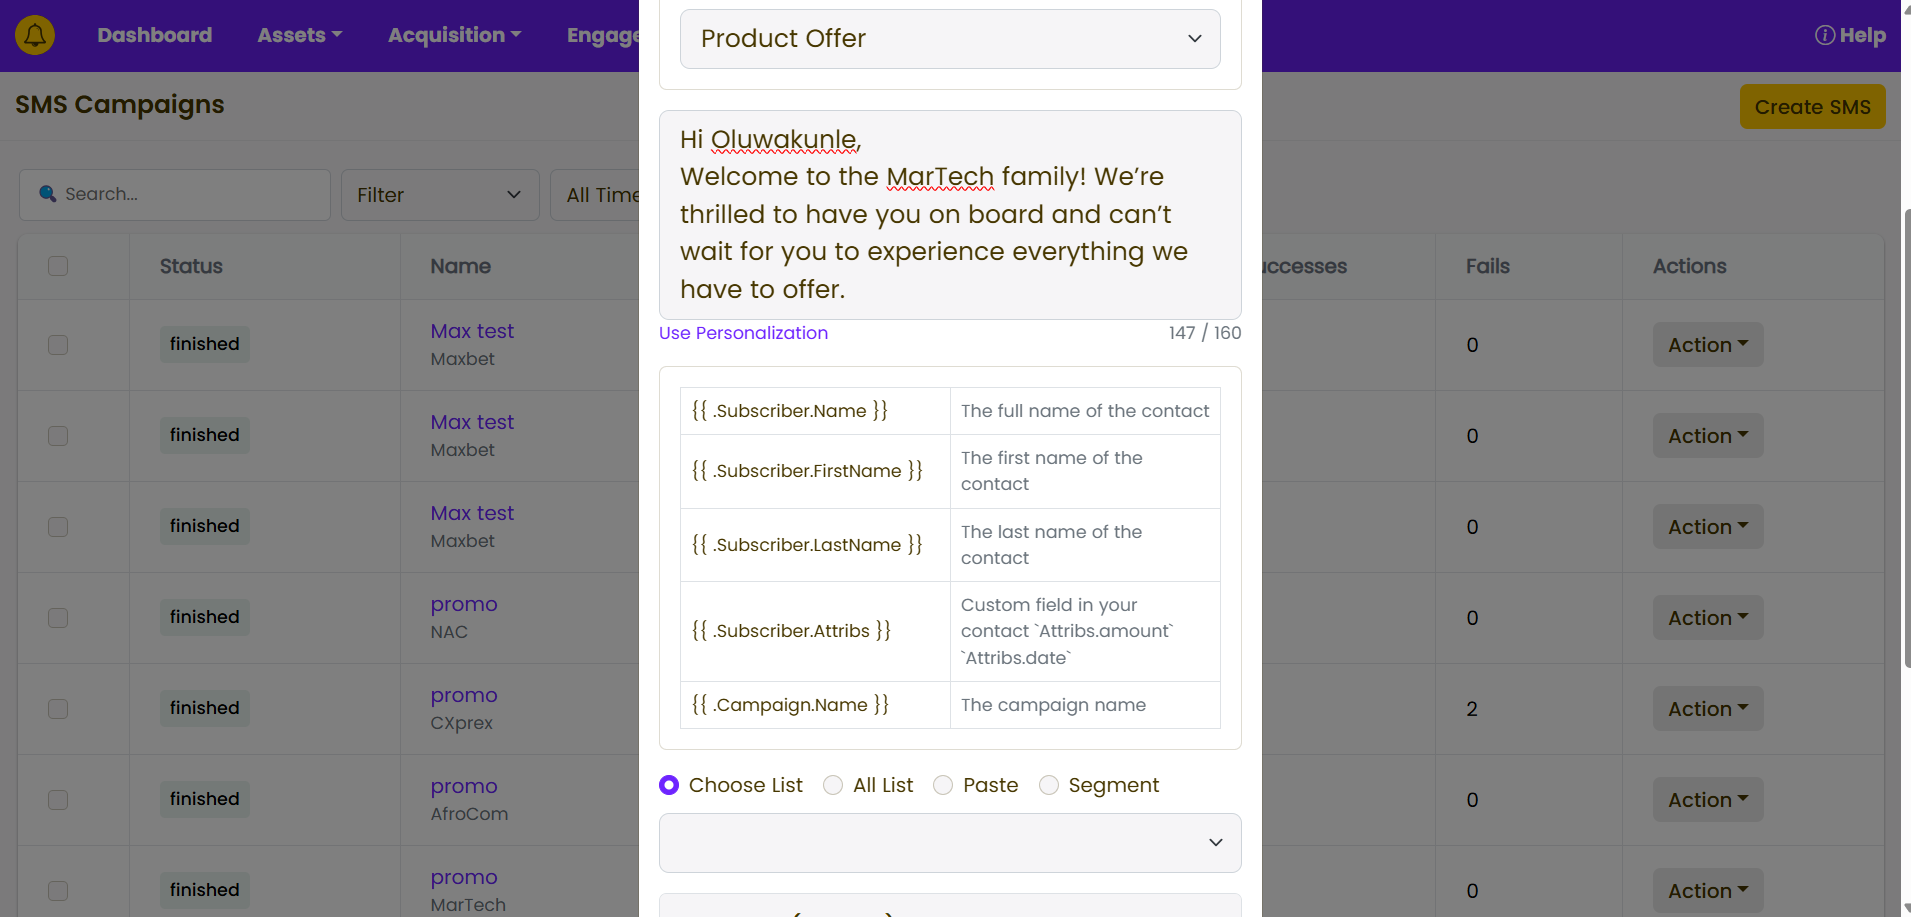The image size is (1911, 917).
Task: Click the Create SMS button
Action: pyautogui.click(x=1811, y=107)
